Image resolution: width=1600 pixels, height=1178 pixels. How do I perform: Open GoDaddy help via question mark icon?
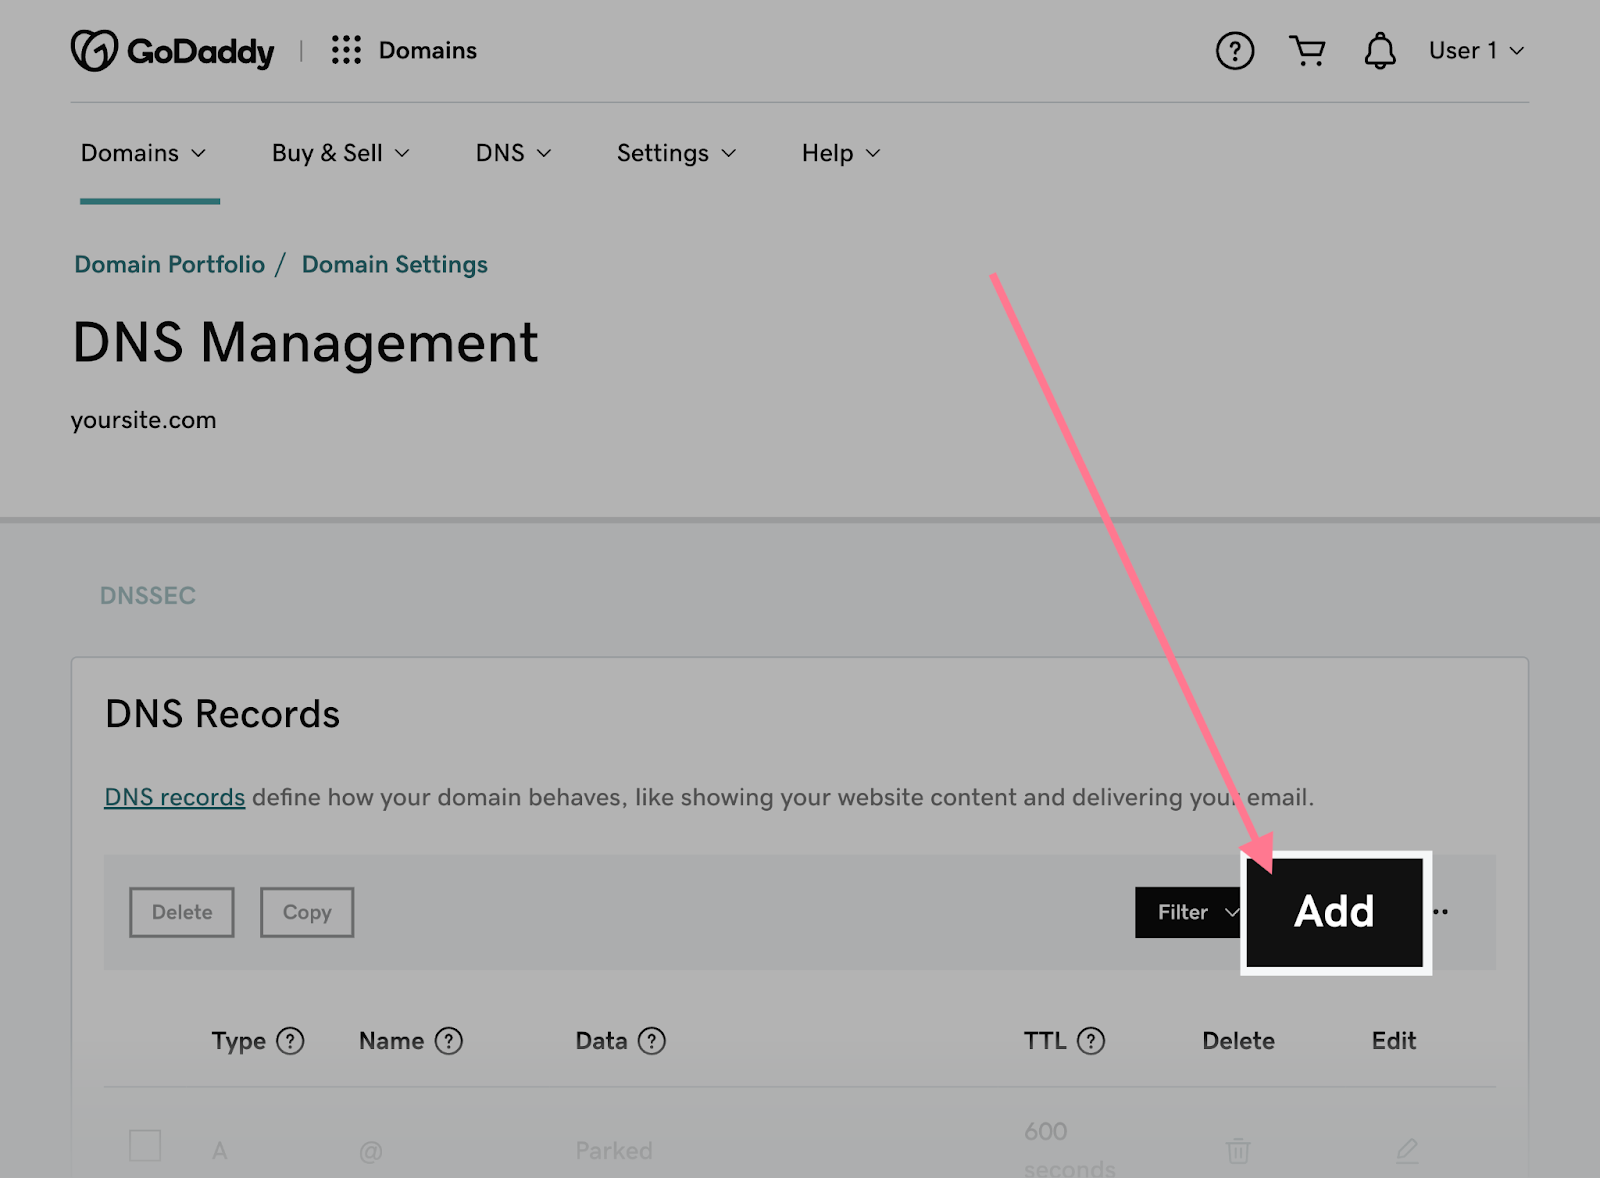pyautogui.click(x=1234, y=51)
